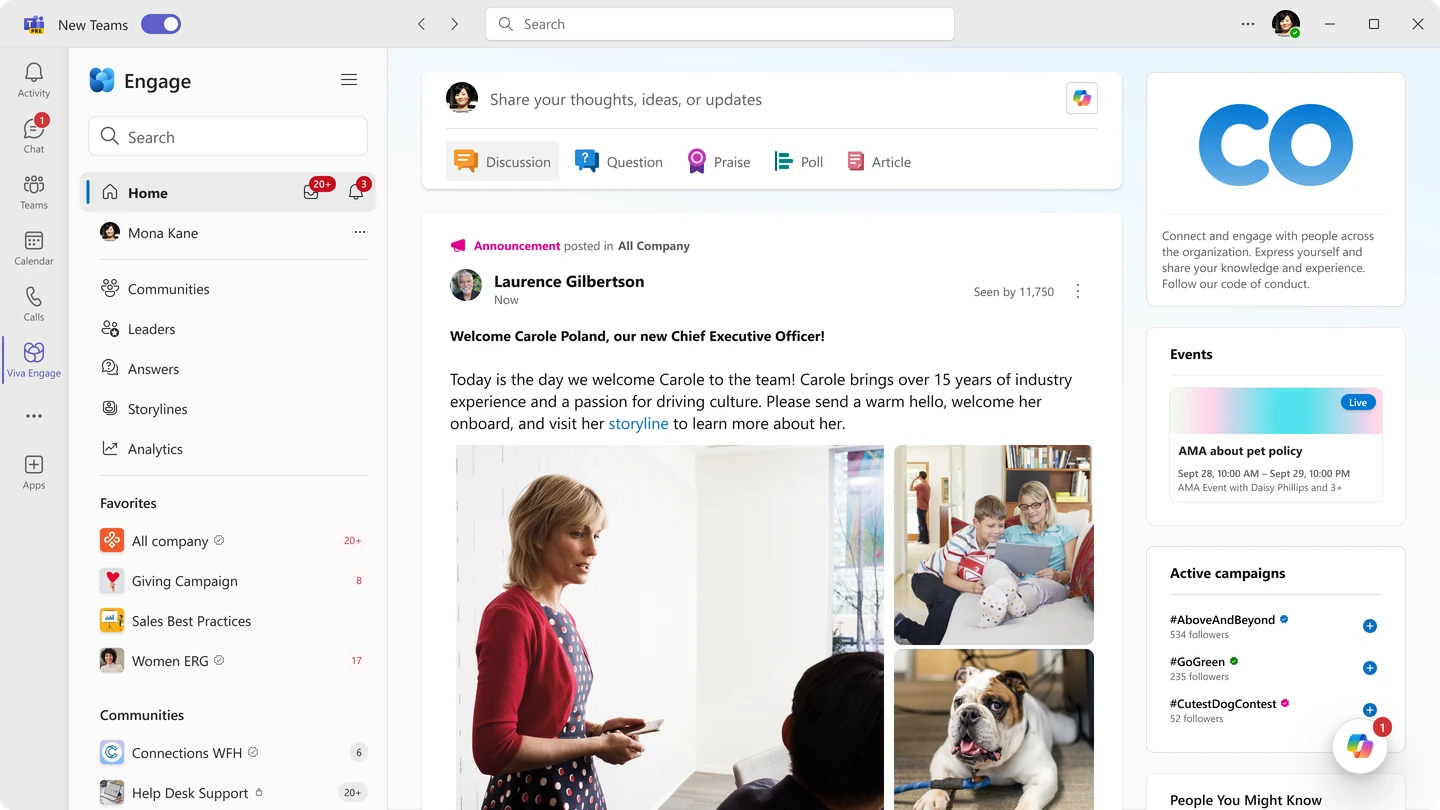Collapse Engage navigation with hamburger icon
Screen dimensions: 1440x810
[349, 80]
